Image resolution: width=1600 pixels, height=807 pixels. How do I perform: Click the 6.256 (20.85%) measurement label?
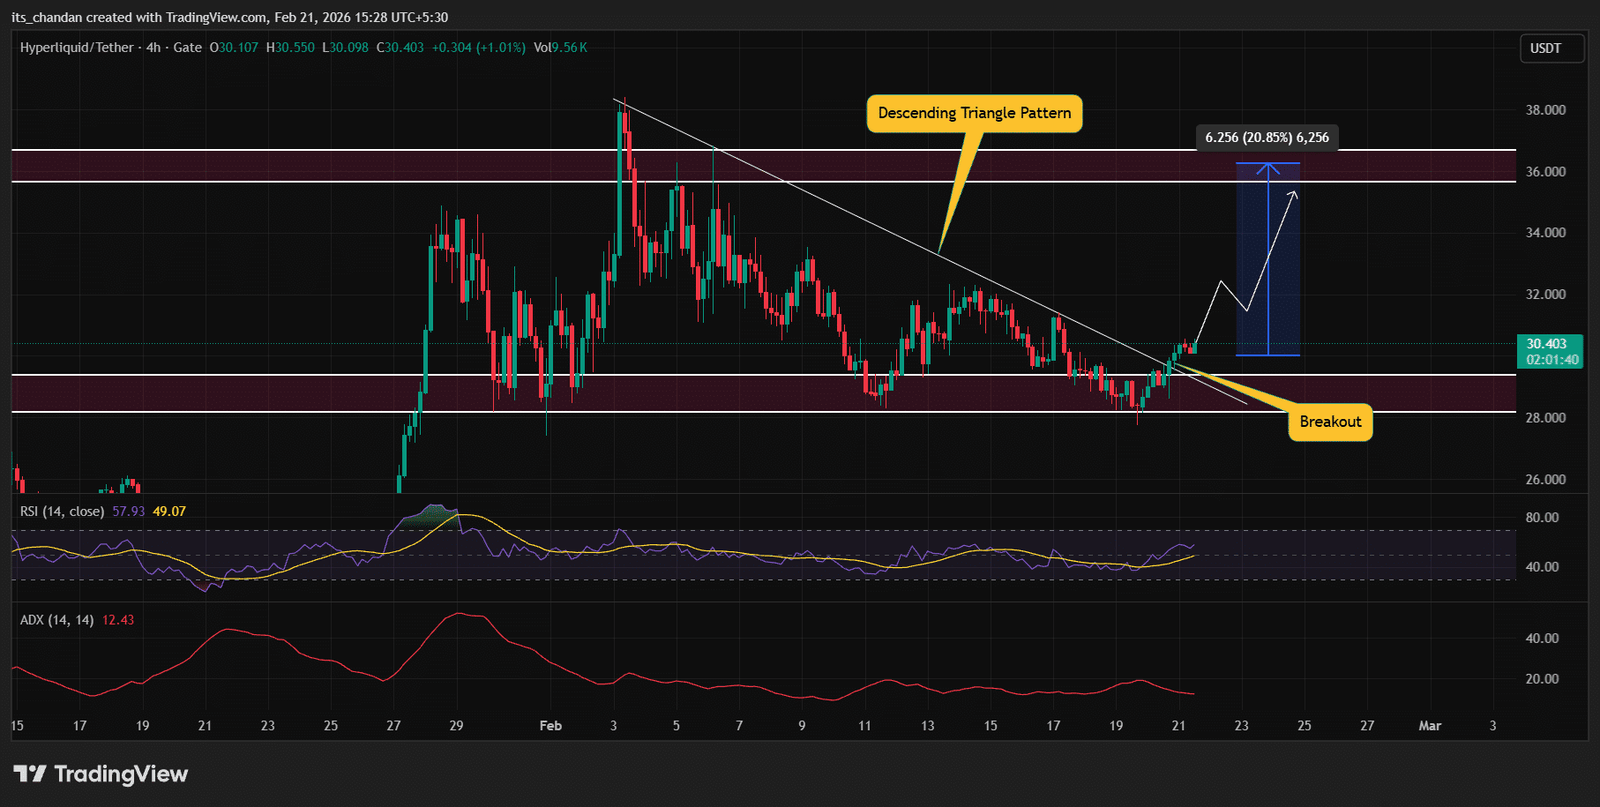click(1267, 137)
